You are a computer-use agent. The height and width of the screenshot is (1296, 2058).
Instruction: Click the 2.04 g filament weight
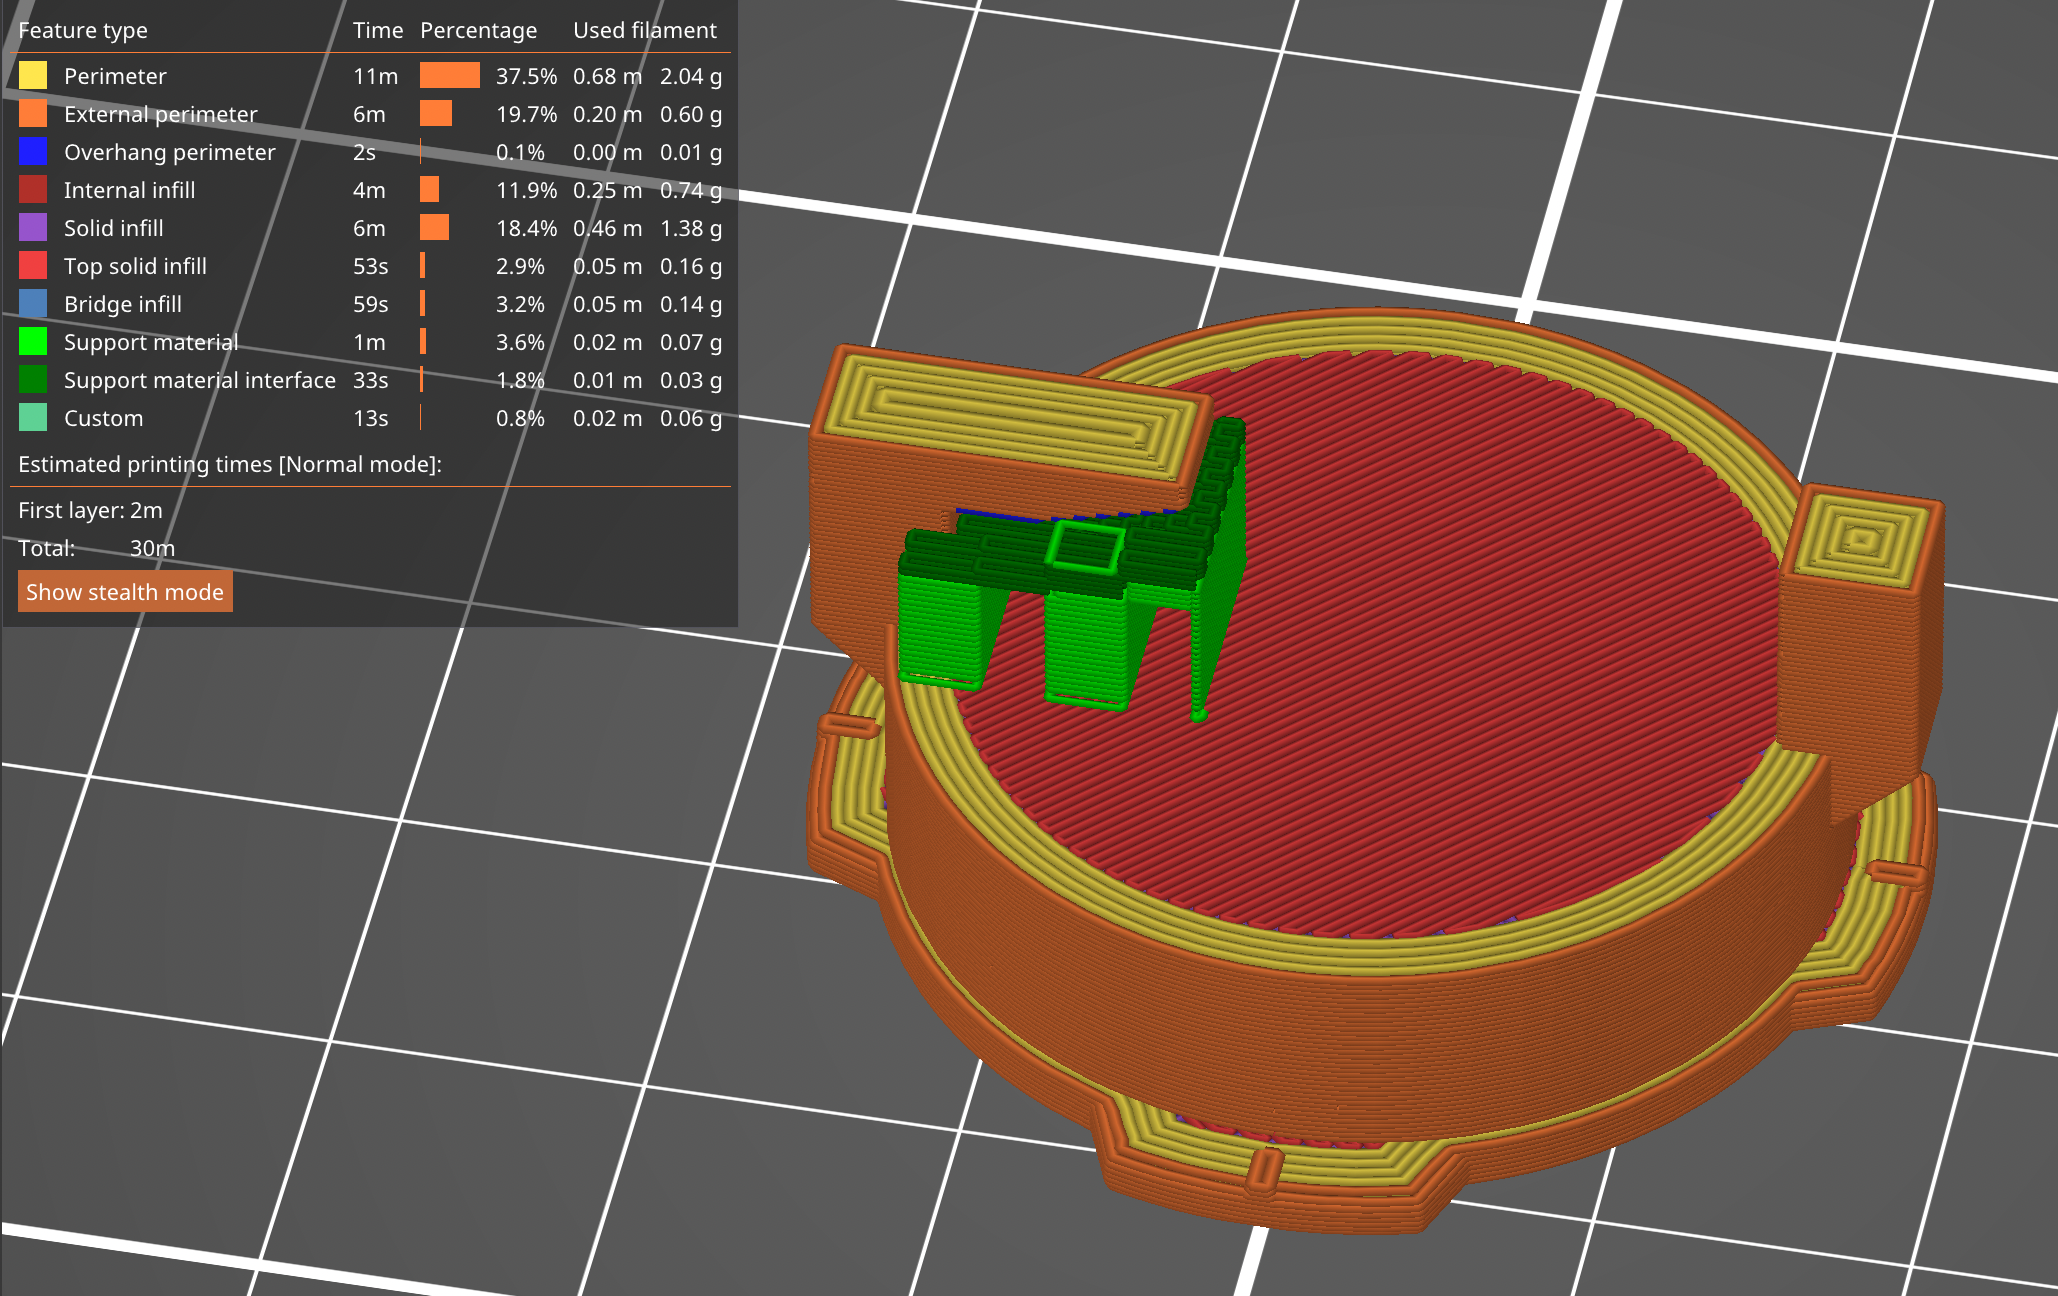pyautogui.click(x=691, y=76)
